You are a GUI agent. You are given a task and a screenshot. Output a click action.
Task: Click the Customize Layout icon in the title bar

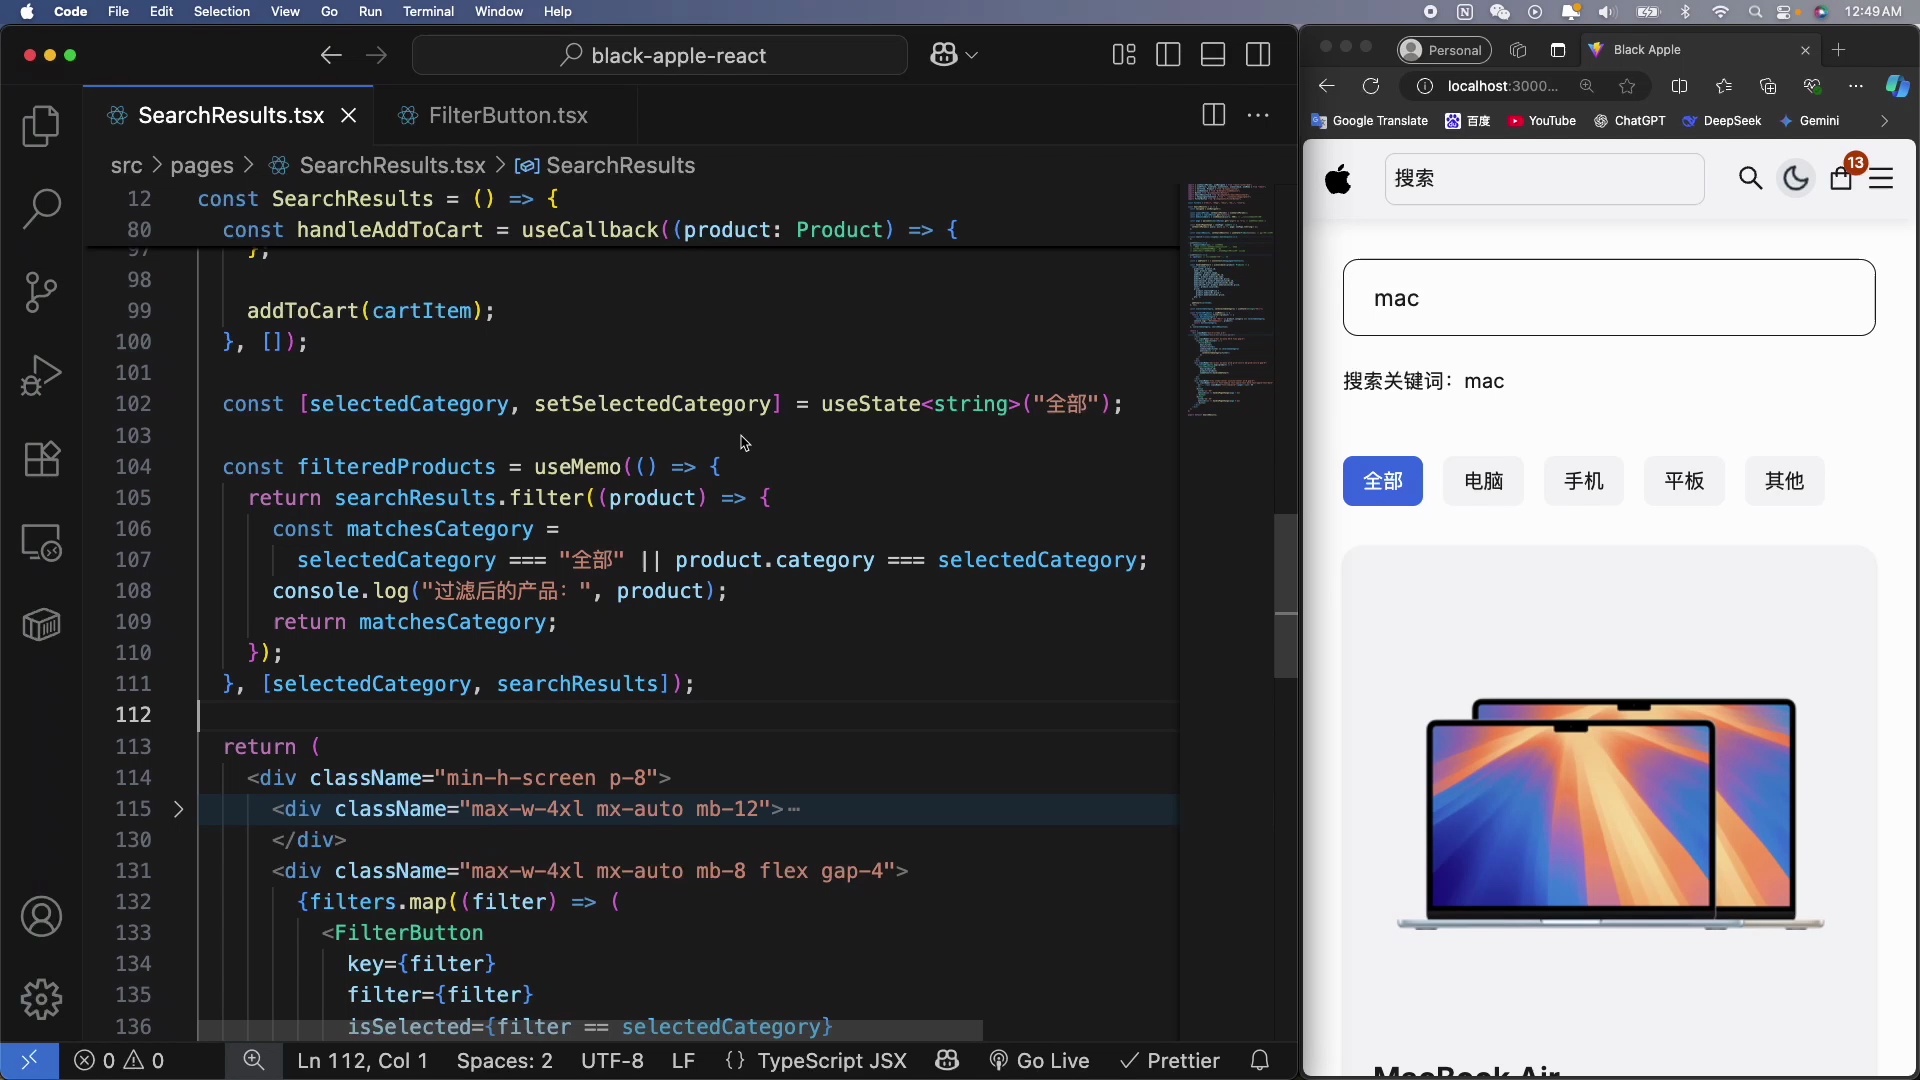[x=1124, y=55]
